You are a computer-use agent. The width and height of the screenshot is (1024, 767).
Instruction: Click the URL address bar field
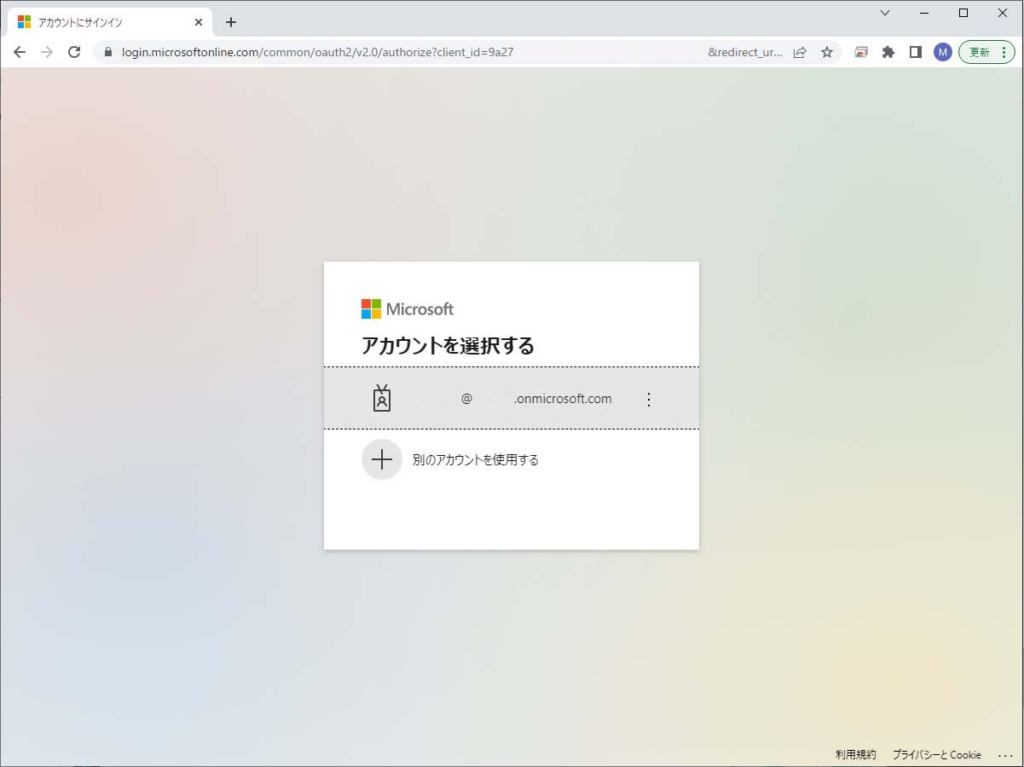400,52
